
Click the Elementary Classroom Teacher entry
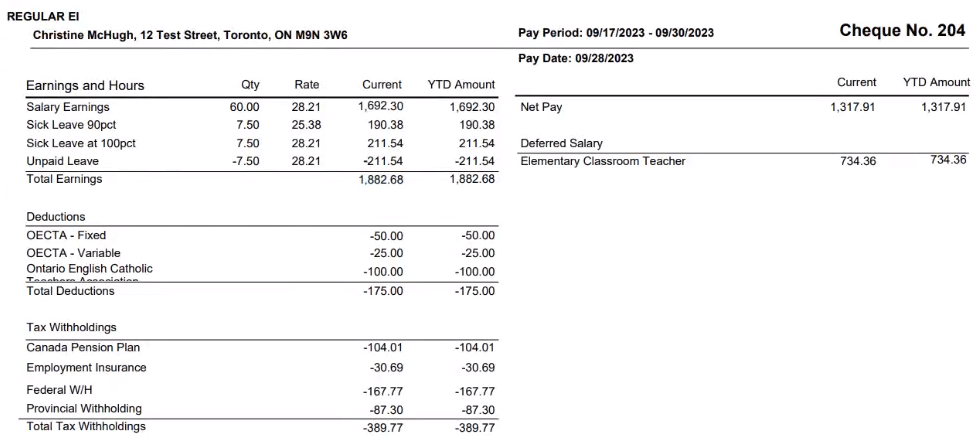point(603,161)
